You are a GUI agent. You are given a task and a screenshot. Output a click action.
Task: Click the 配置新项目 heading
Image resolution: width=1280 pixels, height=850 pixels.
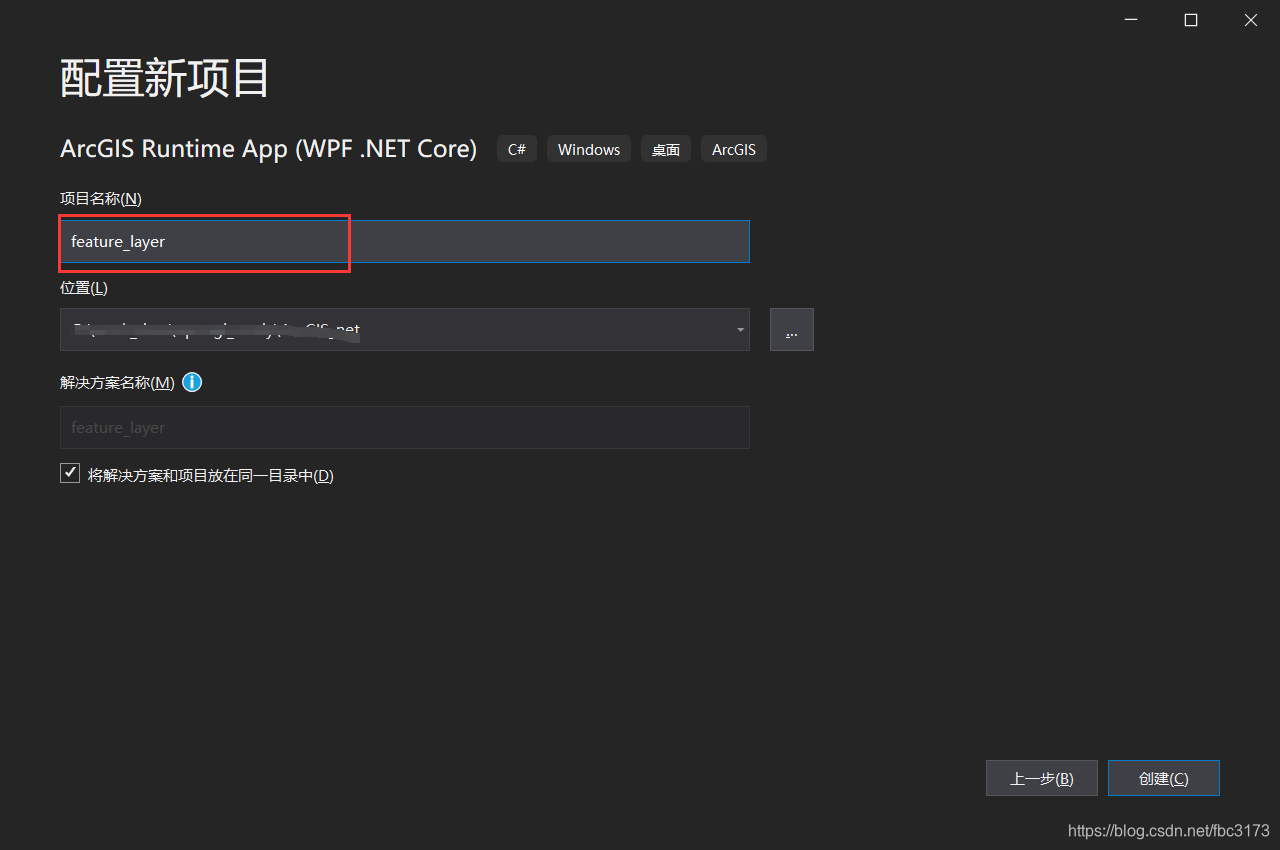(x=165, y=78)
